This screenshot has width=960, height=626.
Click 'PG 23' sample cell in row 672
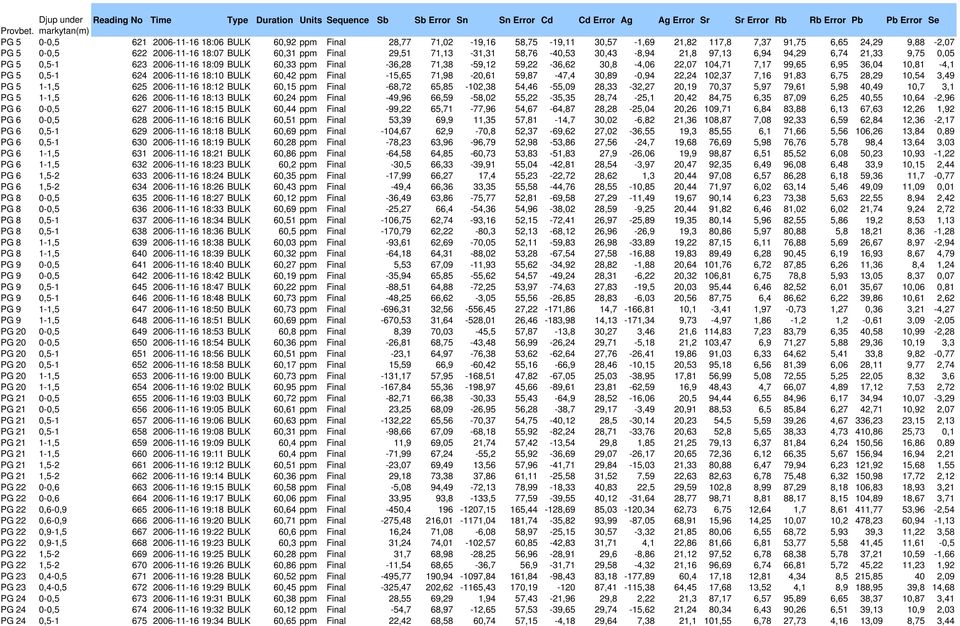click(x=13, y=587)
